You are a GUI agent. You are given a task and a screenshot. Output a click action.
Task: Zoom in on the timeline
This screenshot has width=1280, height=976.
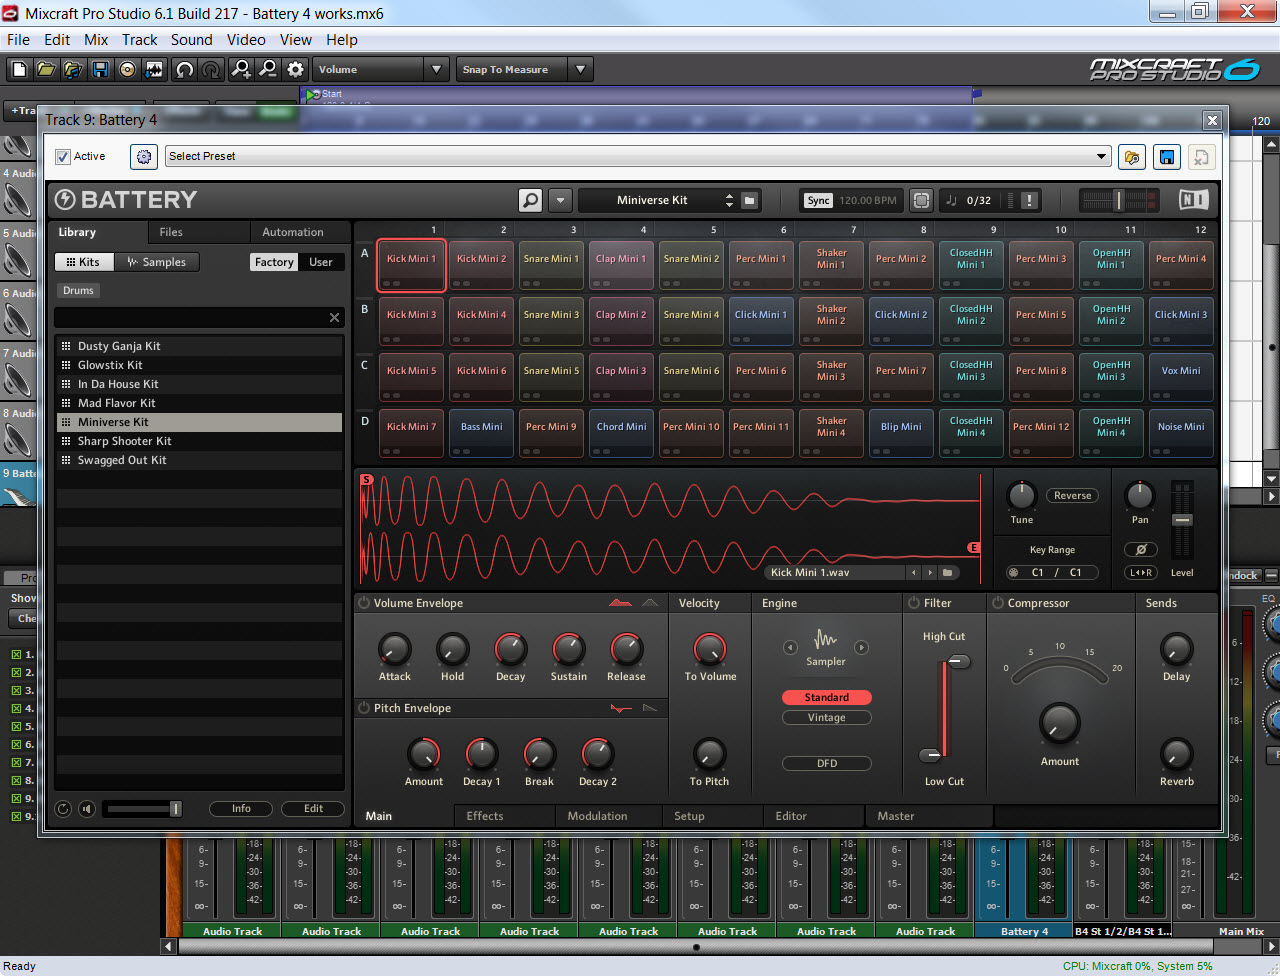tap(241, 69)
